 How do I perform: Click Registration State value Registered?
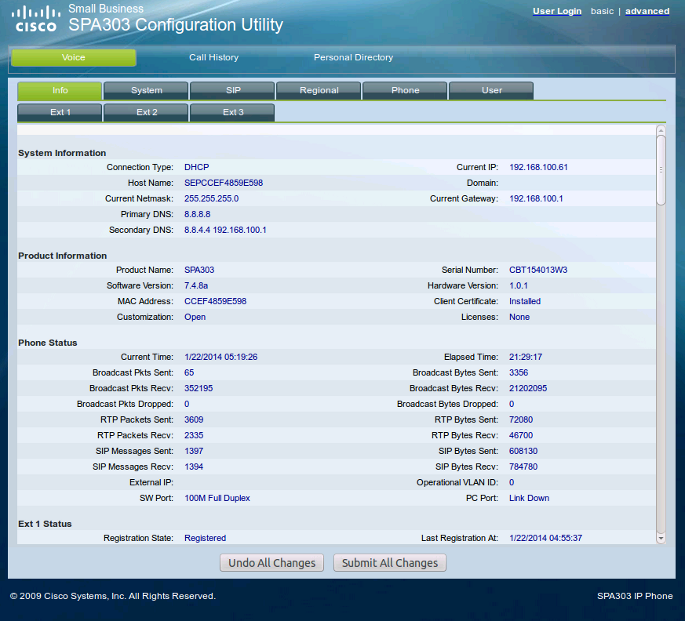point(205,538)
